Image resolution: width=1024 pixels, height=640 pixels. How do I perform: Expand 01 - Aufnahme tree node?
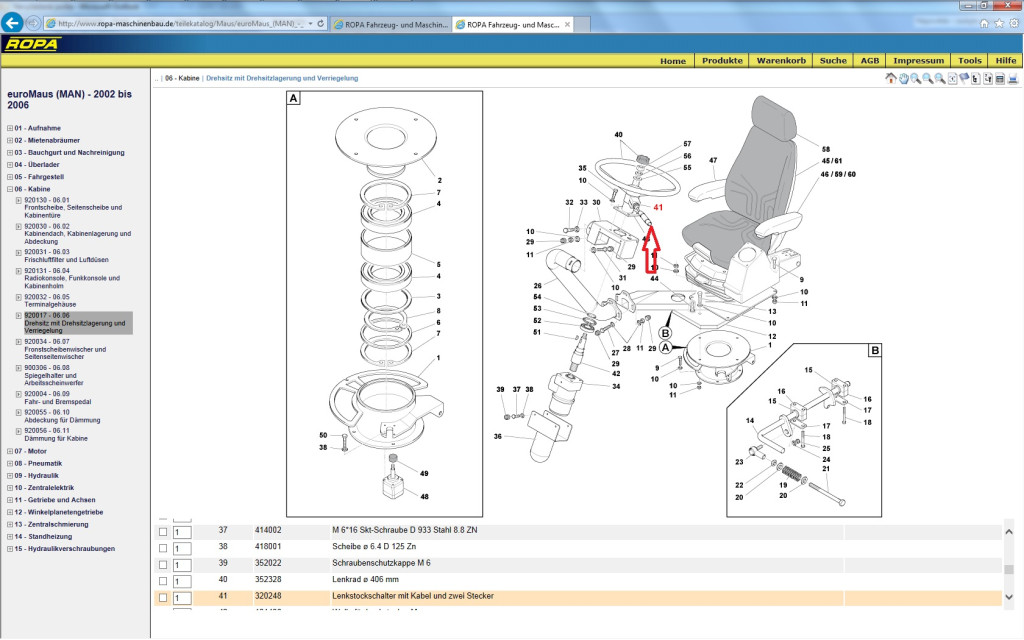[x=10, y=128]
